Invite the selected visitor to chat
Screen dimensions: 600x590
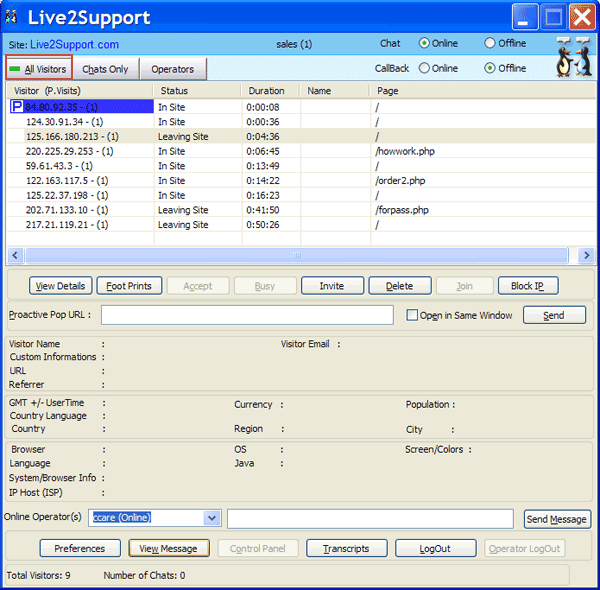(332, 286)
